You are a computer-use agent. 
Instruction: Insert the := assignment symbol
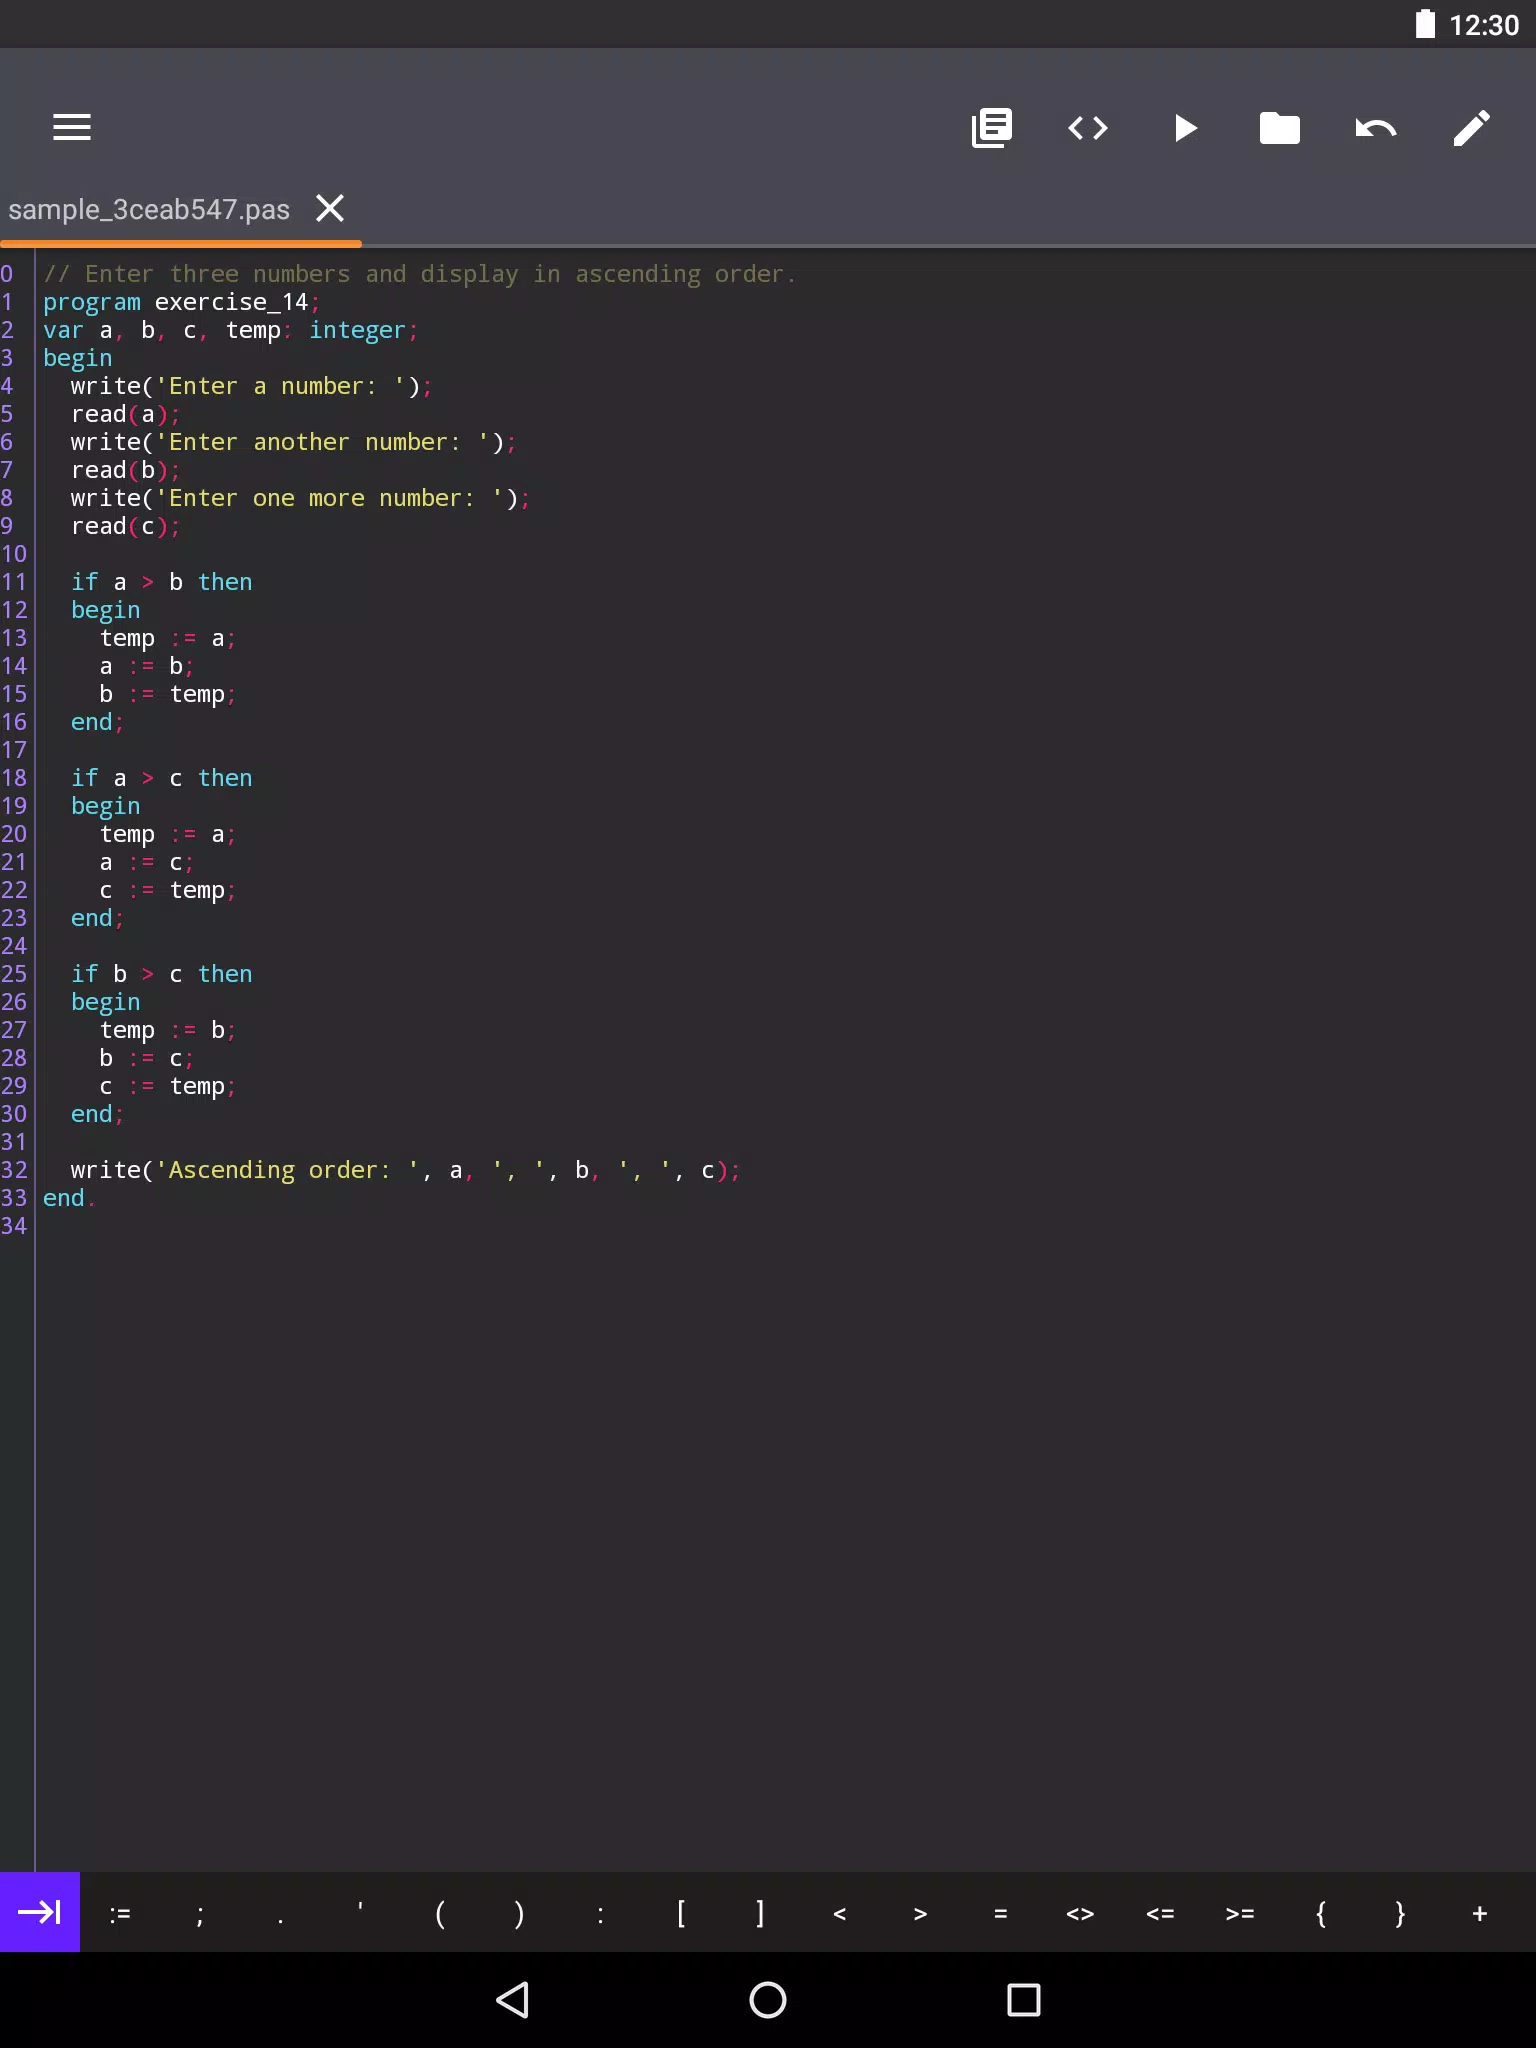(x=120, y=1914)
